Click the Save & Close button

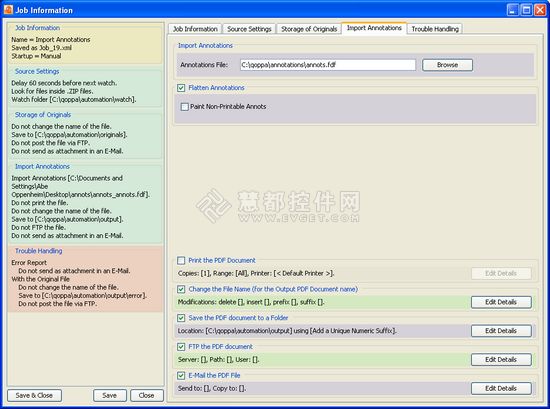point(34,395)
